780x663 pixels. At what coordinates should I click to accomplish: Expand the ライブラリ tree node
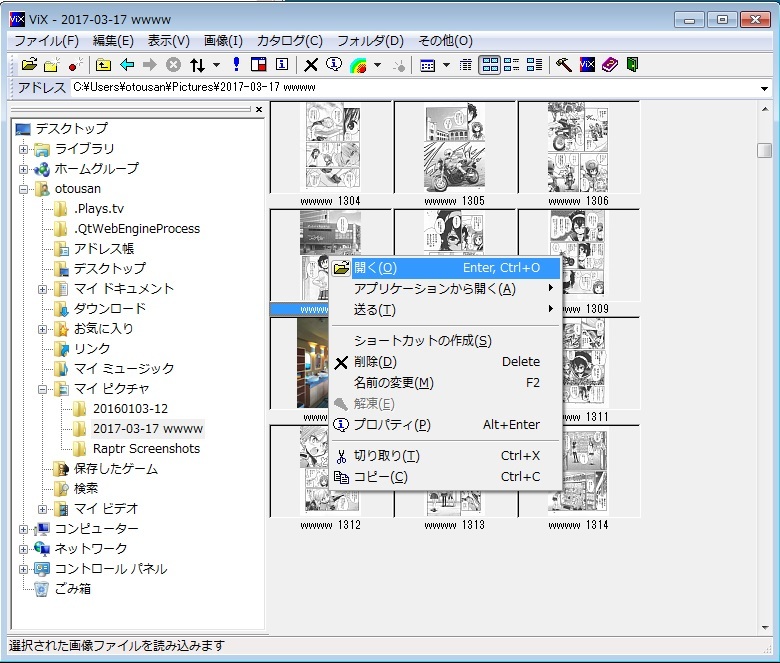(x=23, y=149)
